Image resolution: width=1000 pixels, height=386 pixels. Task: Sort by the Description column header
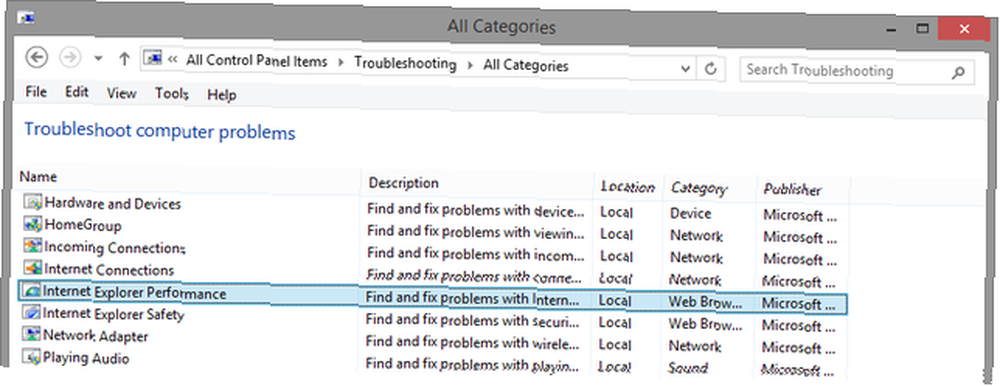point(404,183)
